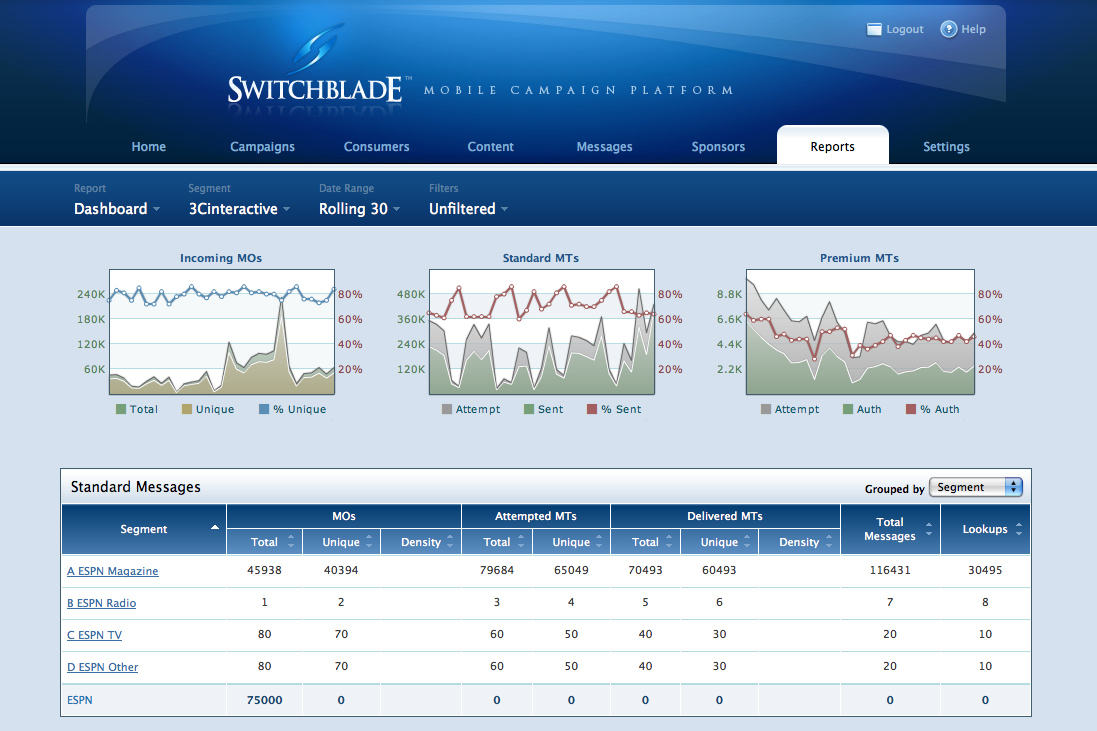Sort by MOs Total column arrows
Screen dimensions: 1097x731
[x=291, y=542]
